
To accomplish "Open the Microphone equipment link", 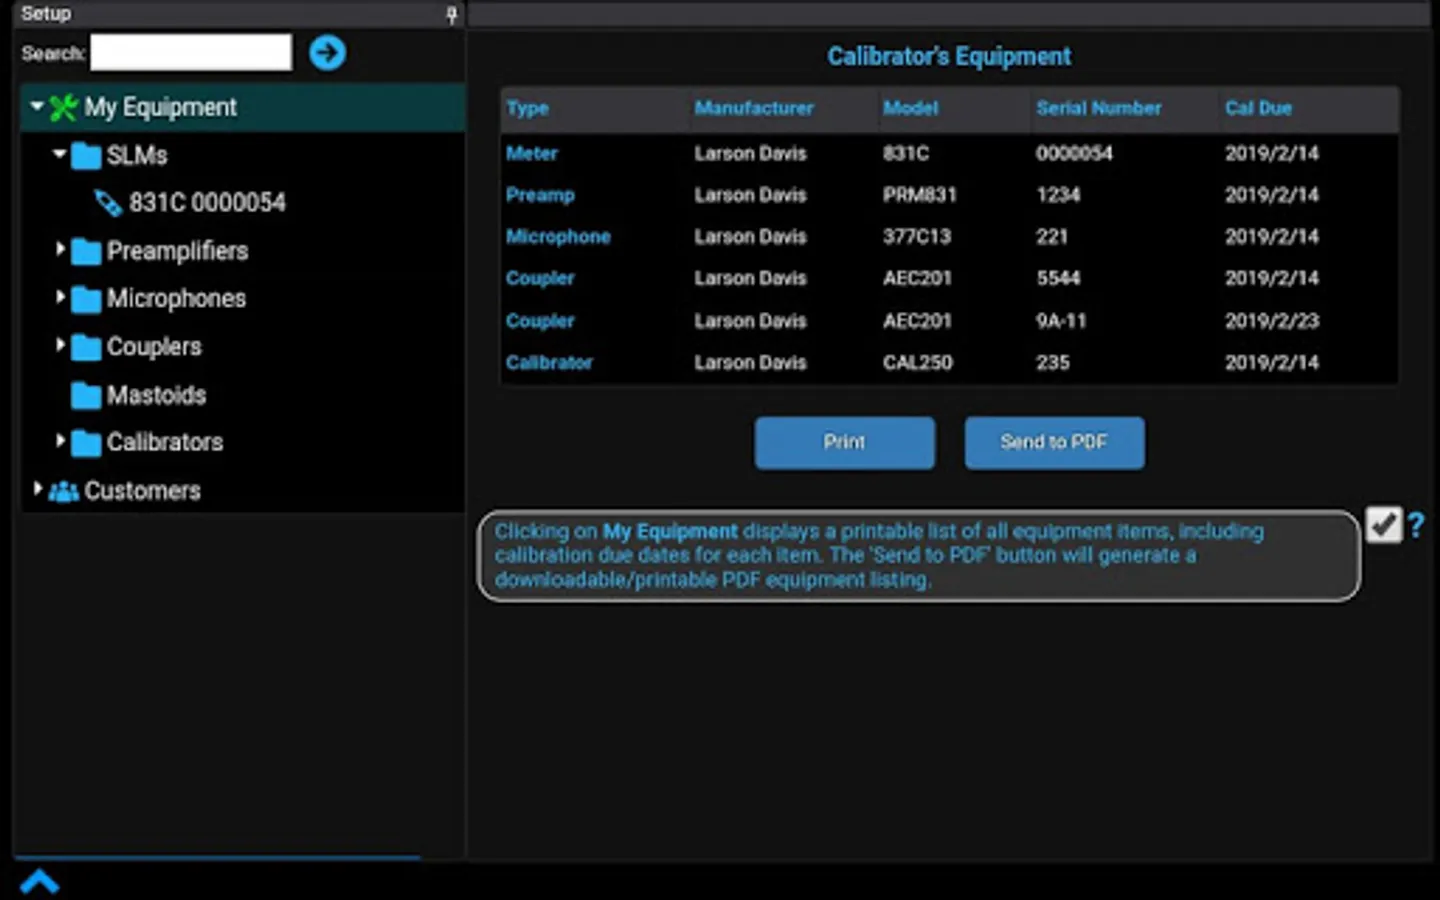I will click(x=558, y=237).
